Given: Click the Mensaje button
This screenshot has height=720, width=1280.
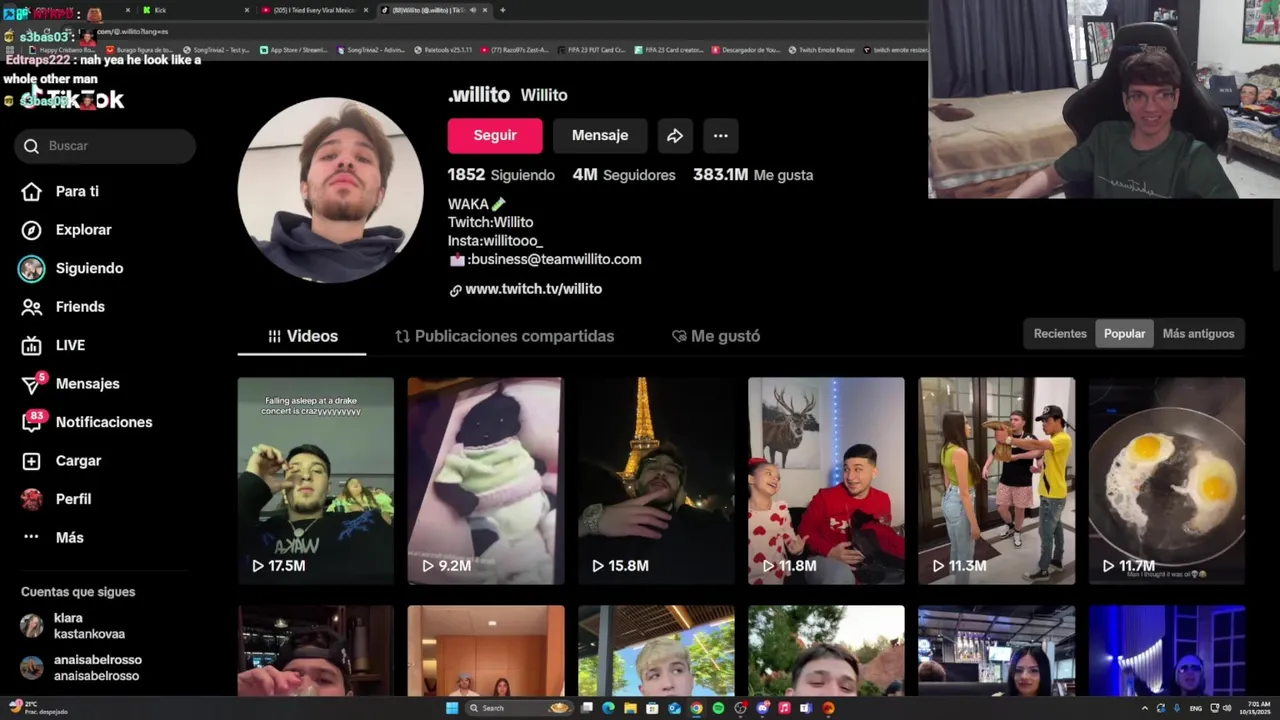Looking at the screenshot, I should 600,136.
